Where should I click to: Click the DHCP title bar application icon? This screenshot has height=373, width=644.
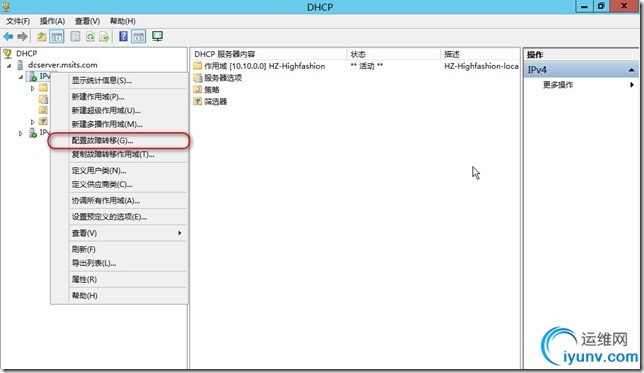(6, 7)
